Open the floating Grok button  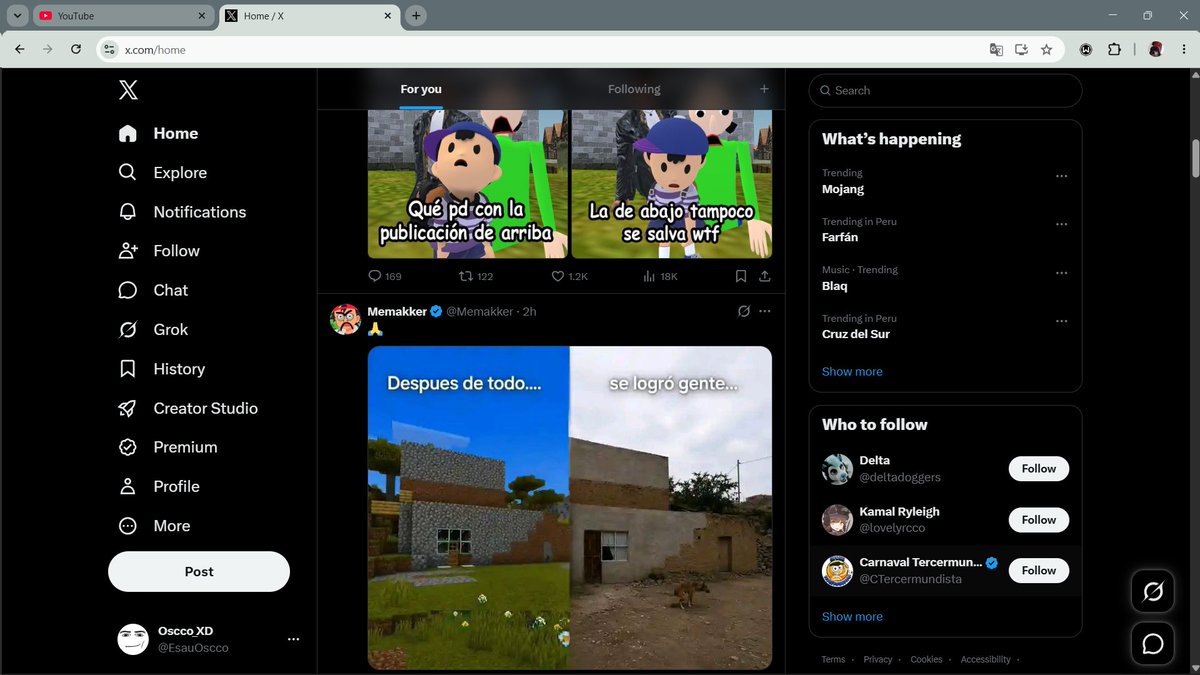click(1152, 592)
